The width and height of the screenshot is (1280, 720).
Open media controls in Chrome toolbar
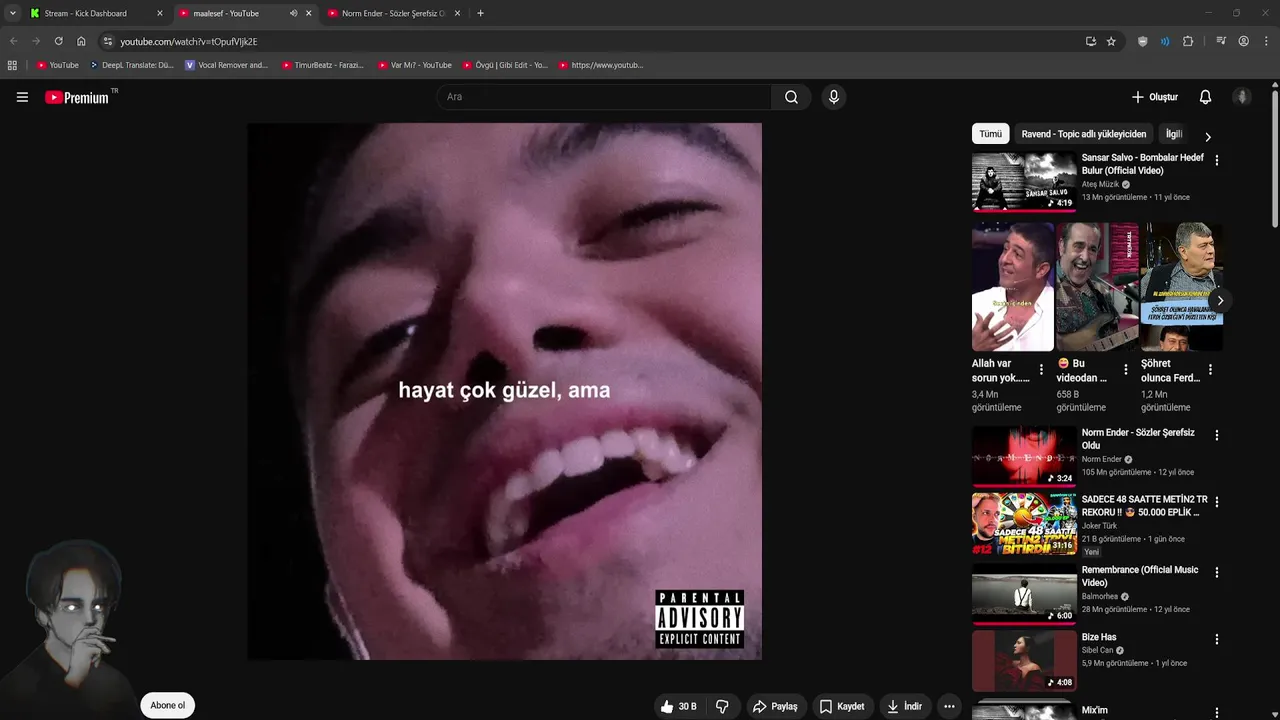(x=1221, y=41)
